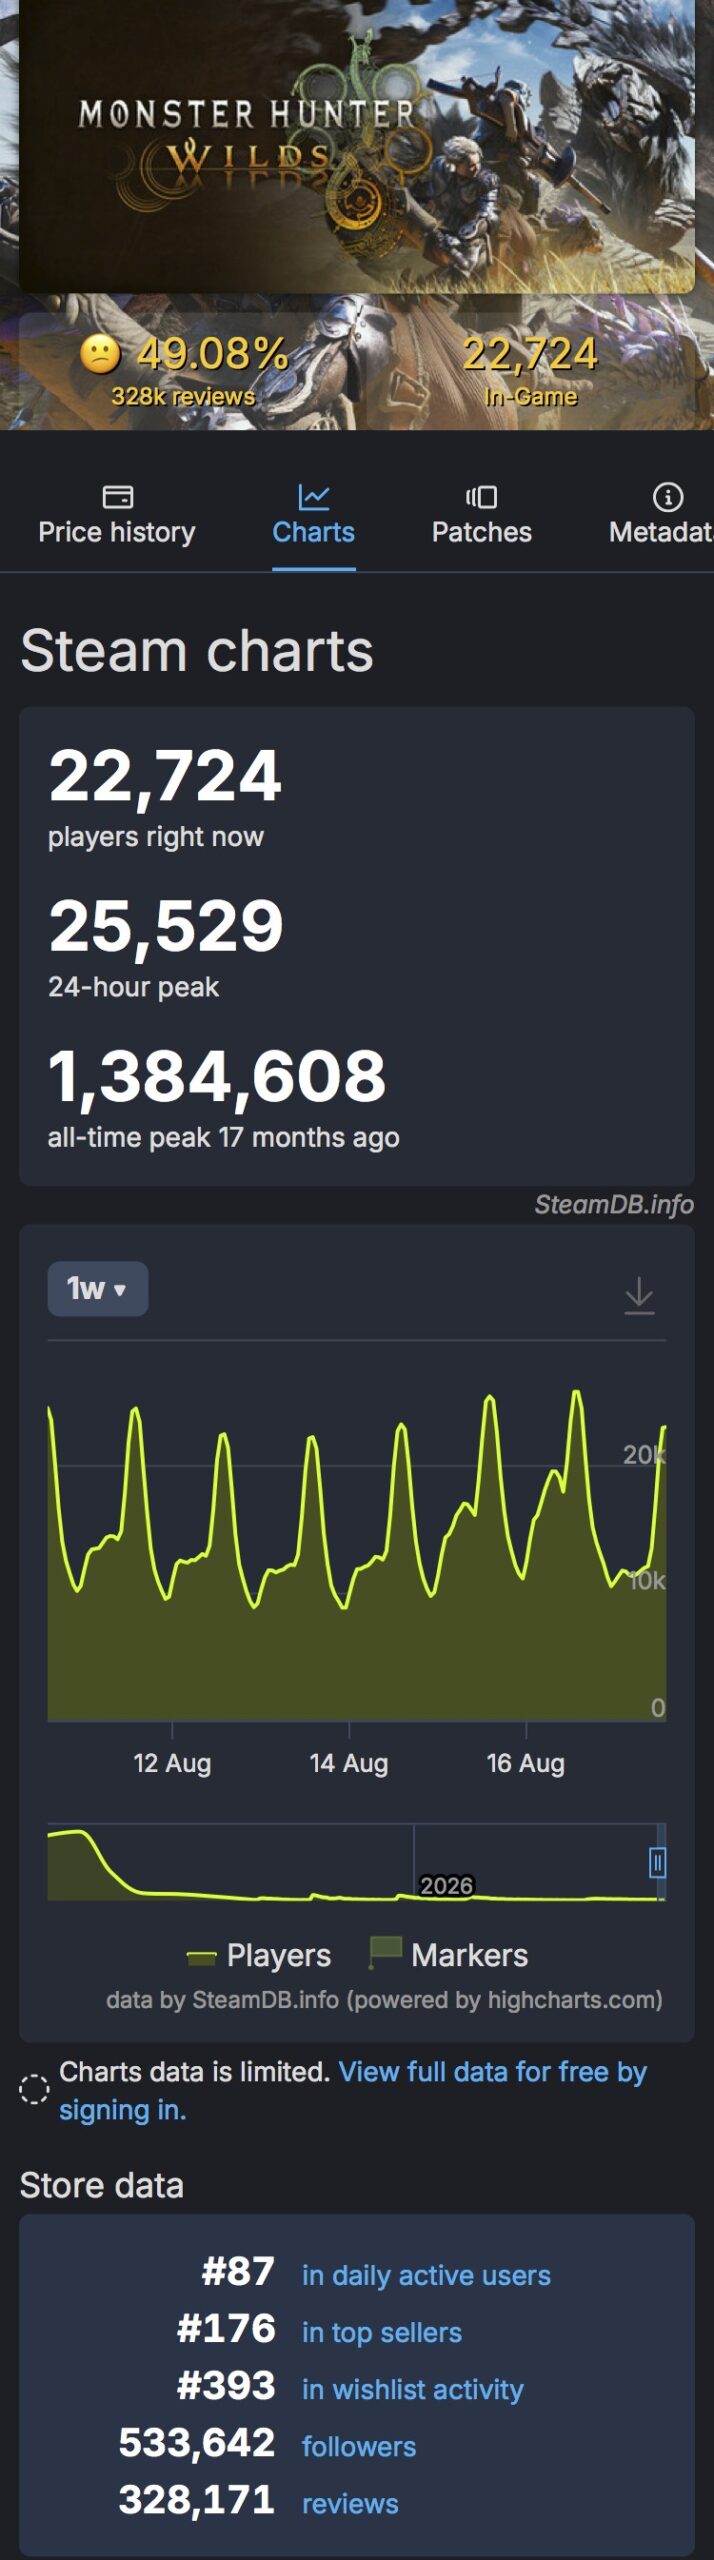Click the 2026 marker in navigator
The width and height of the screenshot is (714, 2560).
(x=446, y=1885)
